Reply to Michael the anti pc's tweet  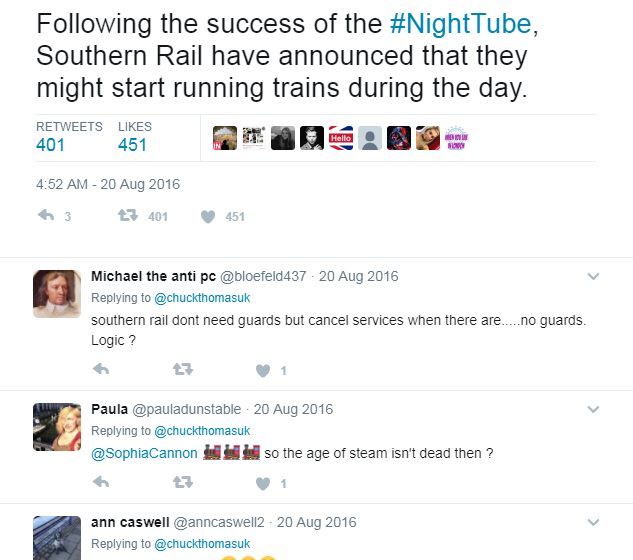click(x=100, y=370)
